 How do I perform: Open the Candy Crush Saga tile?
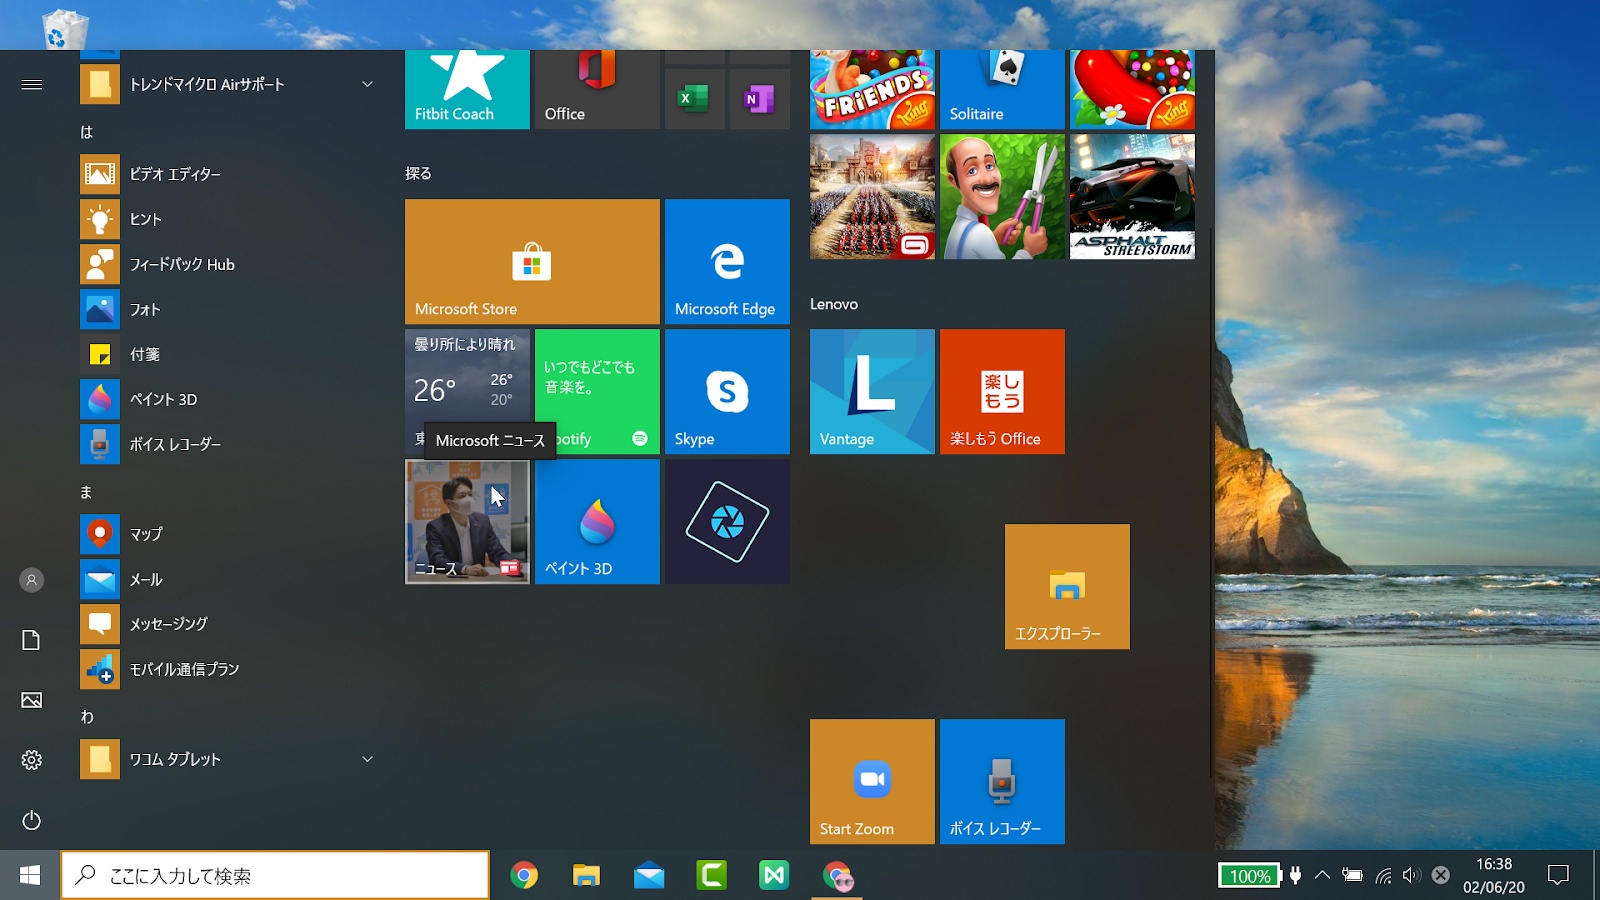pyautogui.click(x=1132, y=90)
